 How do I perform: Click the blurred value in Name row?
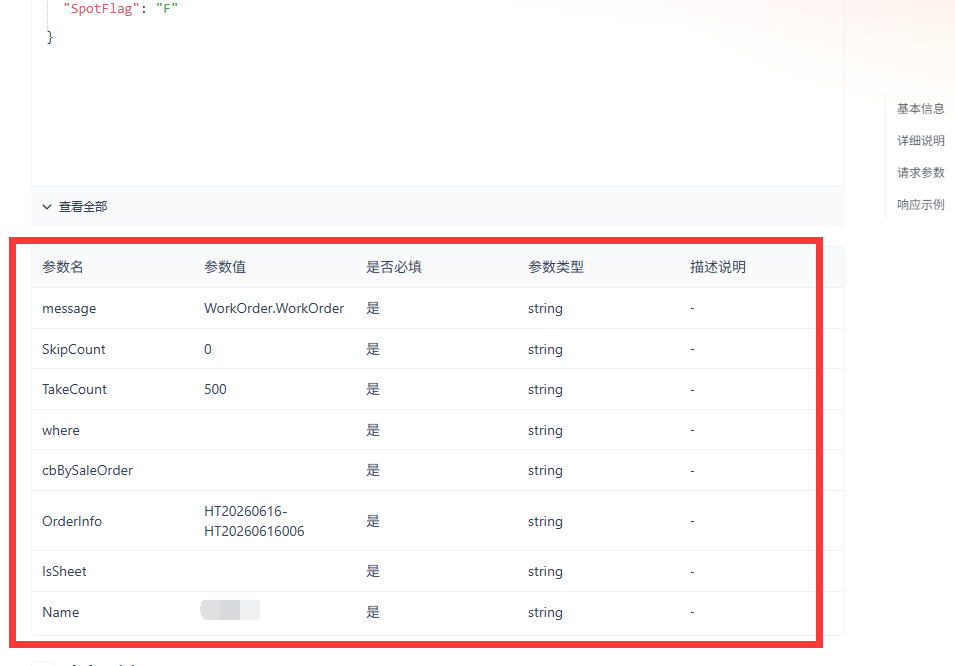pyautogui.click(x=230, y=610)
